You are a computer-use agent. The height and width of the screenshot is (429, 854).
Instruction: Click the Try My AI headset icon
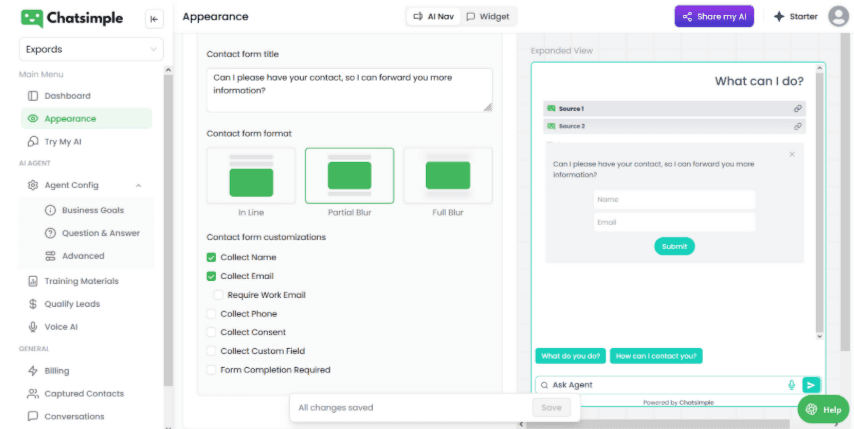(x=33, y=142)
